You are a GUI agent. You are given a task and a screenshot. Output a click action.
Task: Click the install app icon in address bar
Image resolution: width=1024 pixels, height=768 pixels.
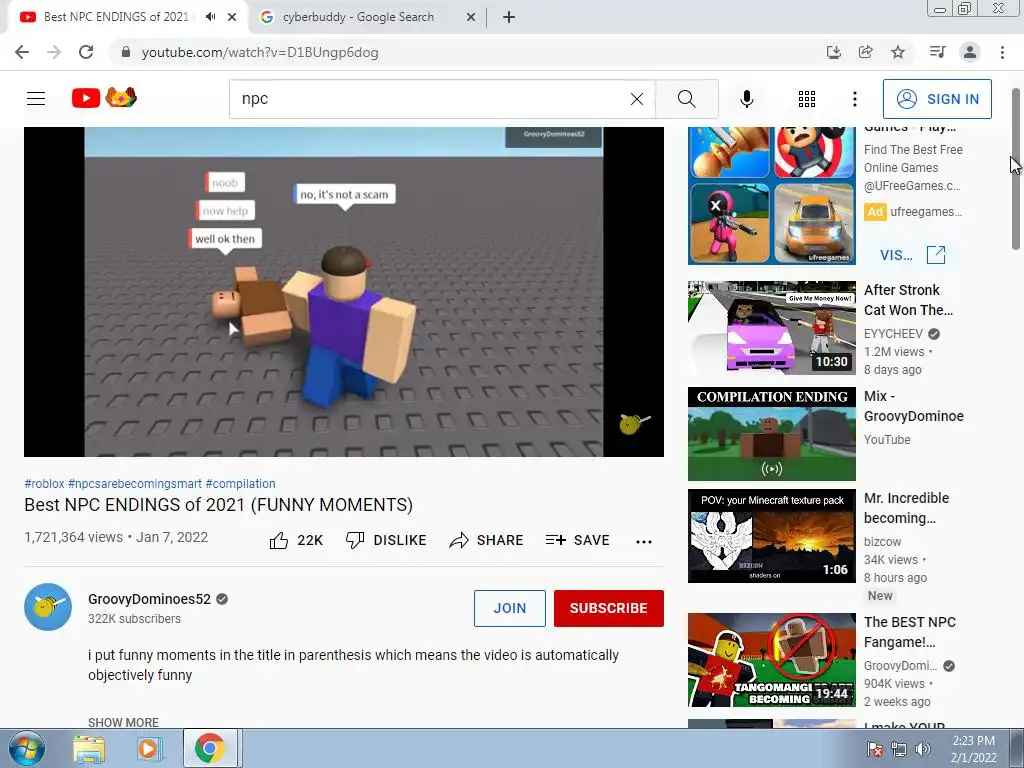click(x=833, y=52)
